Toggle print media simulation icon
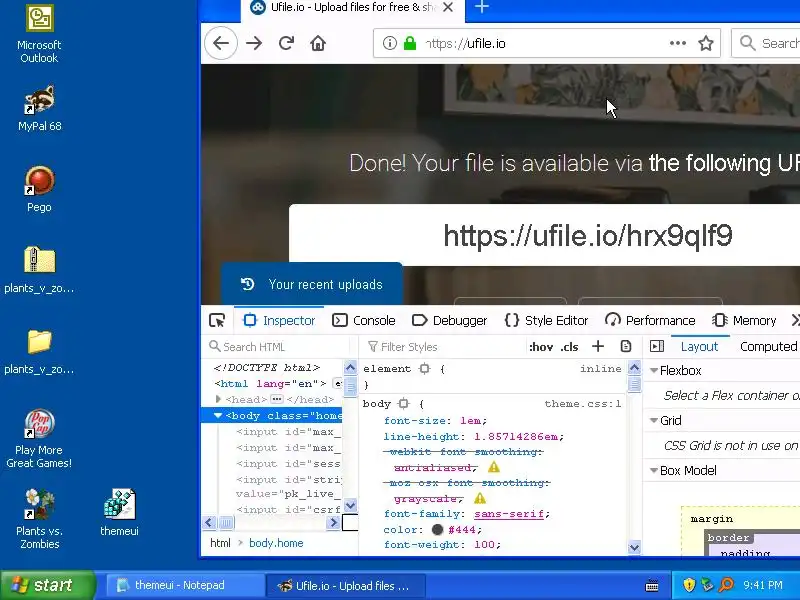This screenshot has height=600, width=800. pyautogui.click(x=626, y=346)
